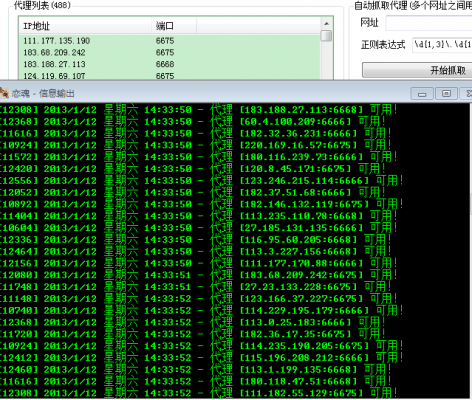
Task: Select proxy row 124.119.69.107
Action: [x=170, y=75]
